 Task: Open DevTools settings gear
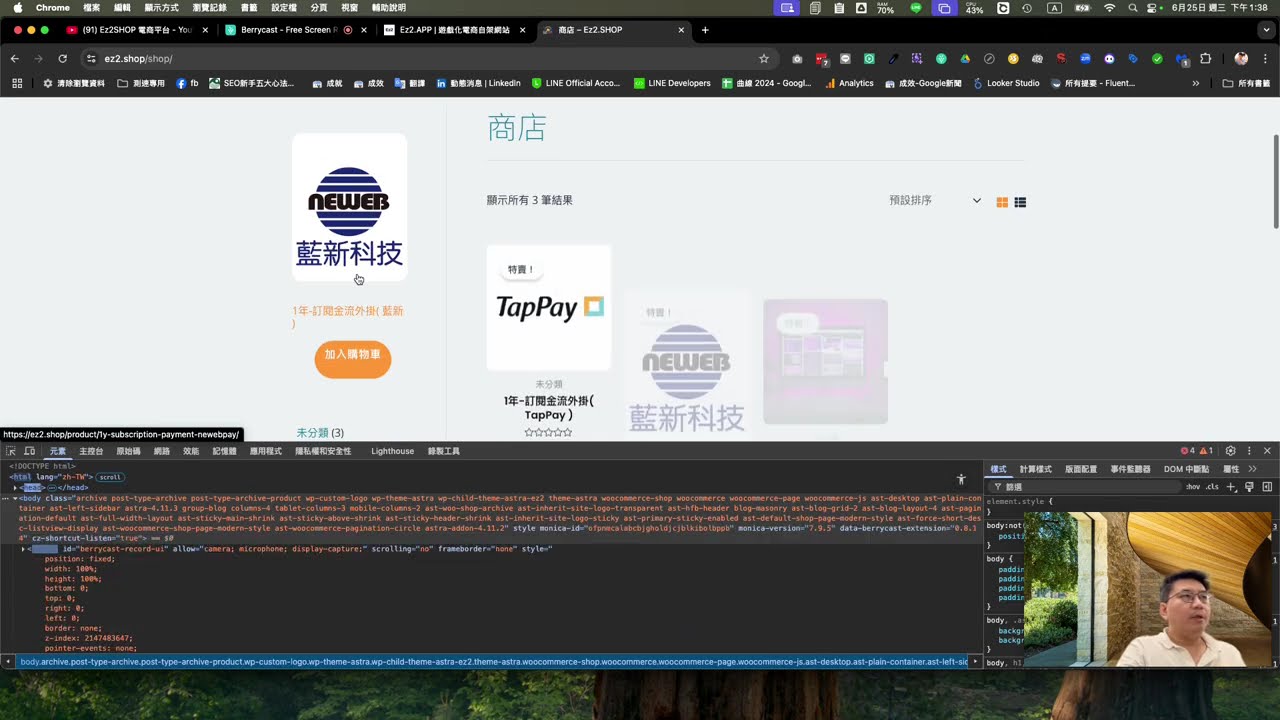pyautogui.click(x=1231, y=451)
